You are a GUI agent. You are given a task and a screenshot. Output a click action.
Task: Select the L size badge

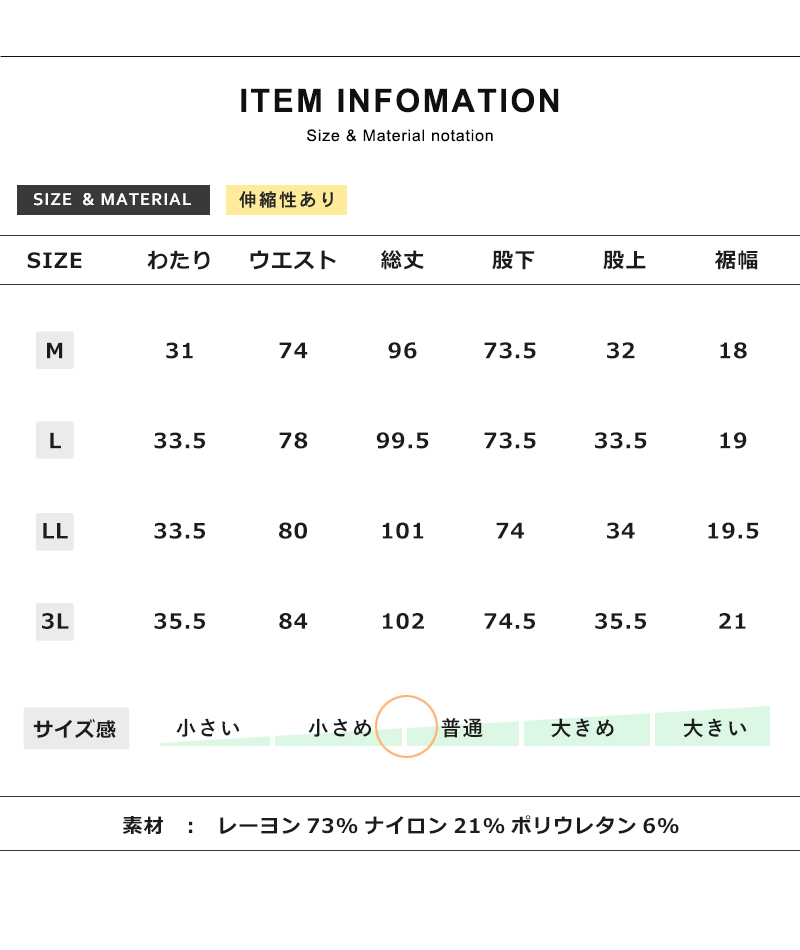55,440
